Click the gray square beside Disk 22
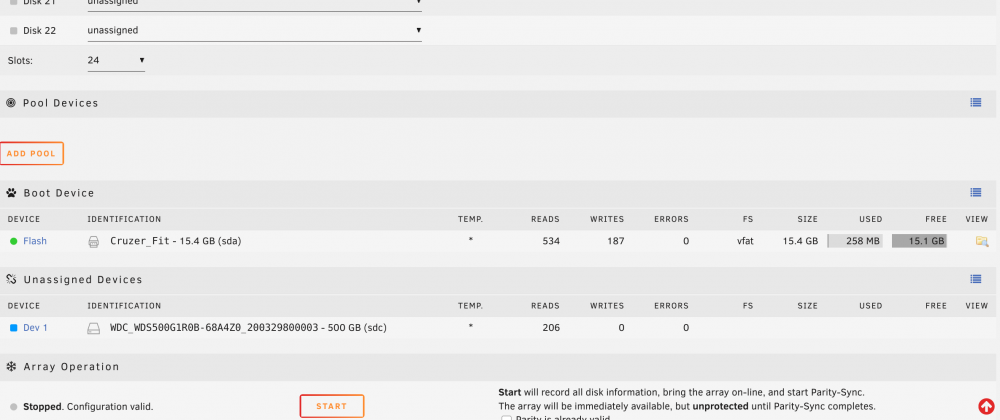Screen dimensions: 1000x420 [x=13, y=31]
